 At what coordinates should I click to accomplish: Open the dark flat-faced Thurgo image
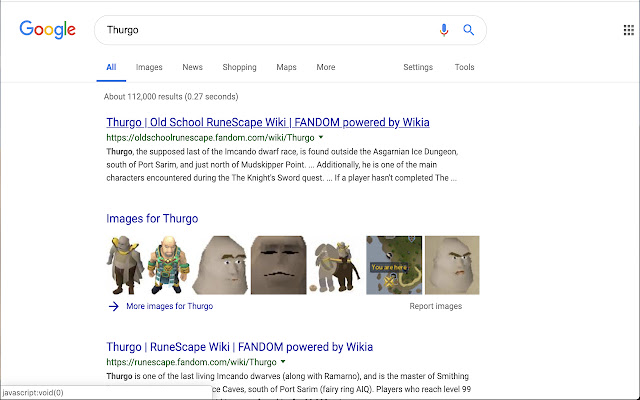pos(278,265)
